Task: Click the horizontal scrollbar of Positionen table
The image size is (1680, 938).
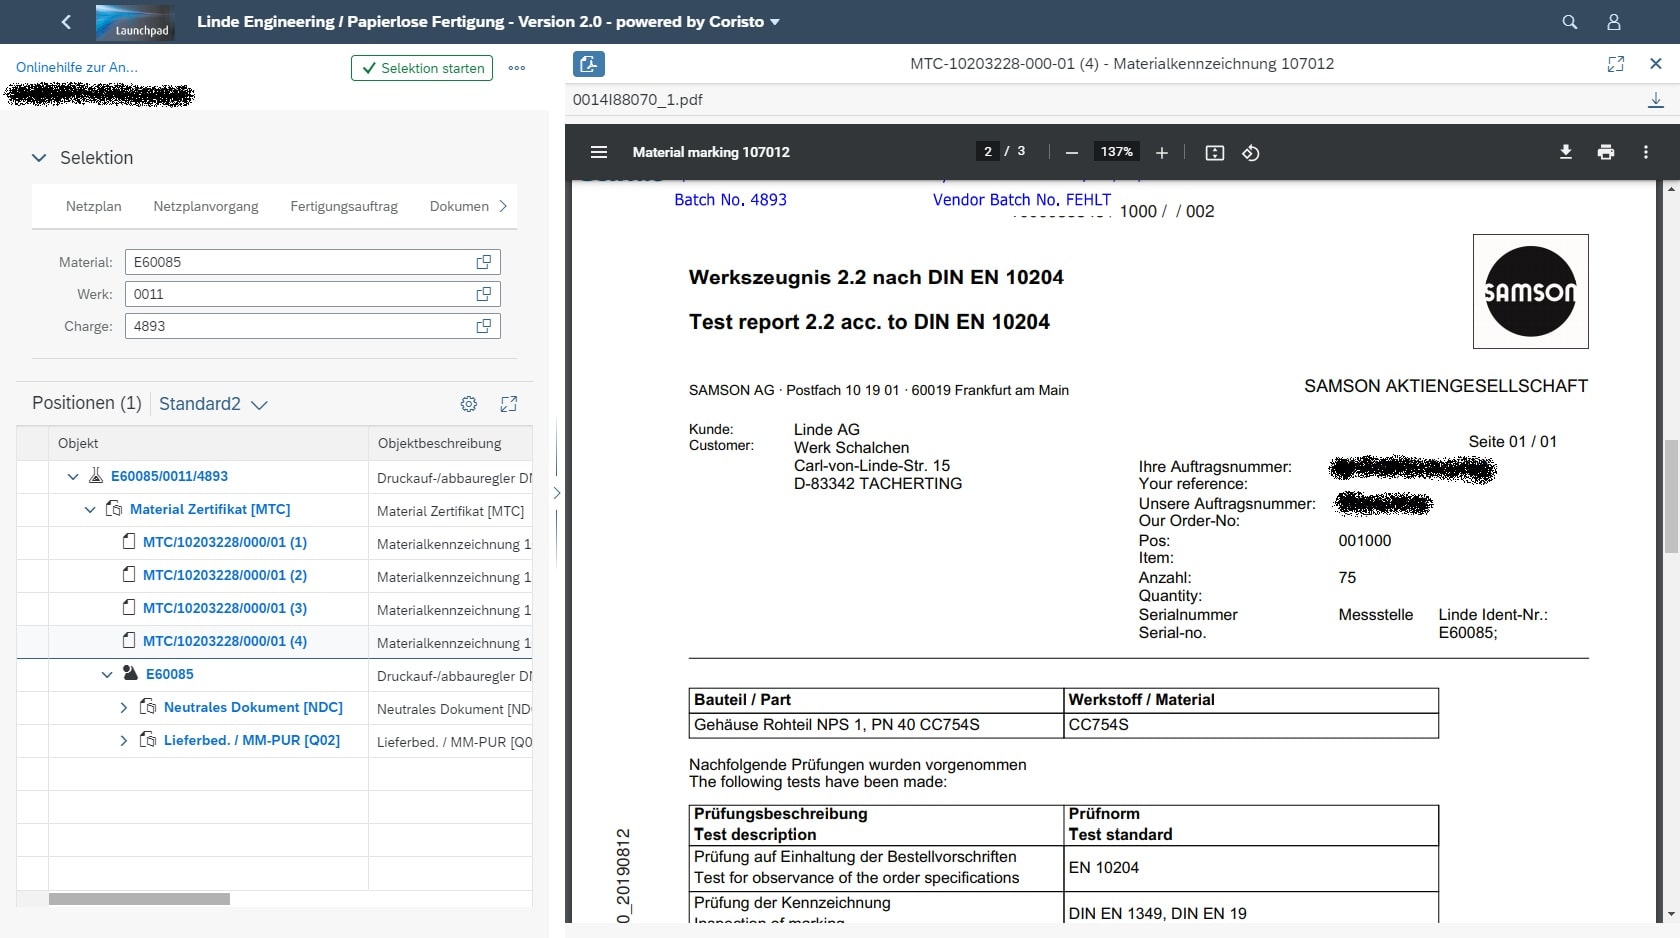Action: point(139,899)
